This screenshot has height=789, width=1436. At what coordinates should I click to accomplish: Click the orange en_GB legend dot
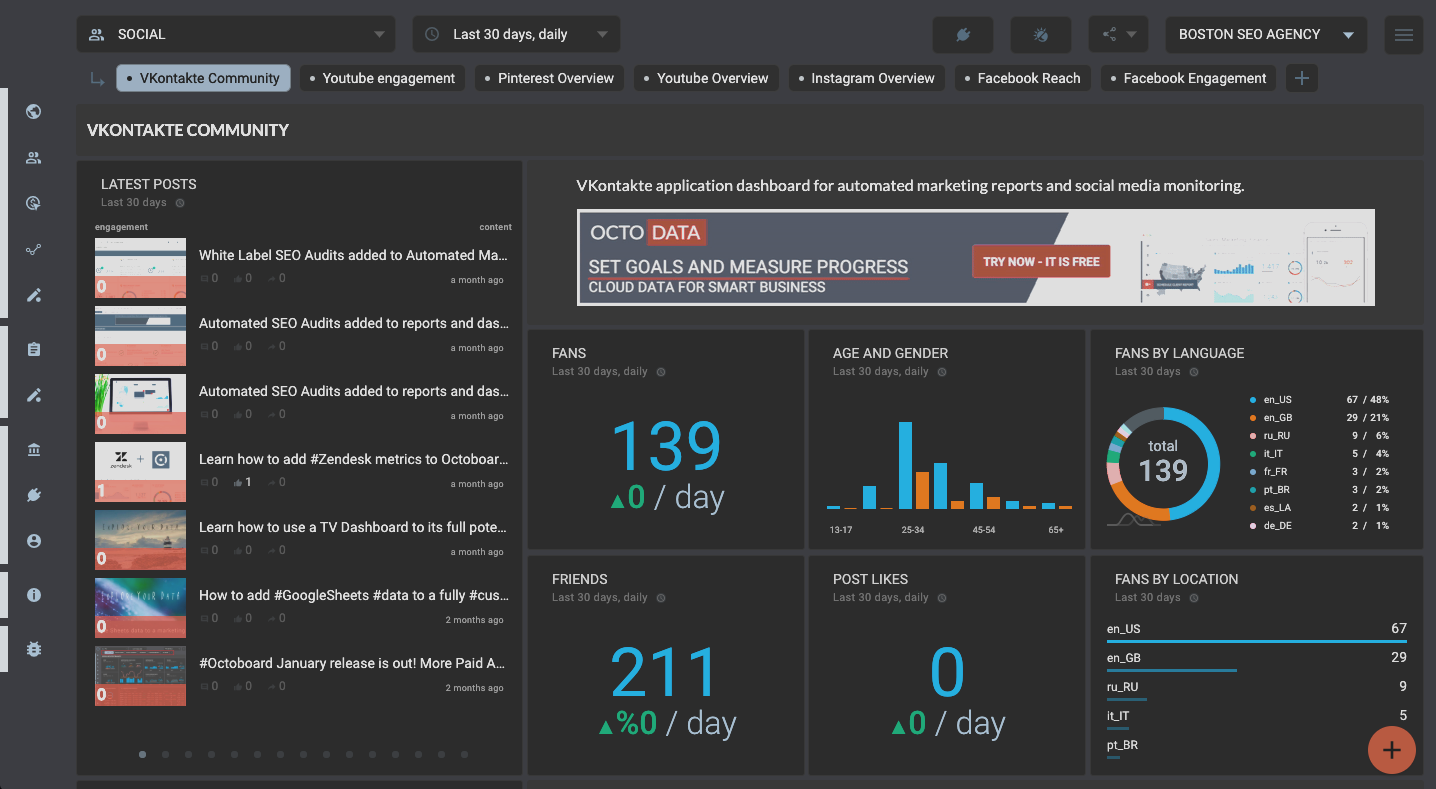click(x=1253, y=418)
